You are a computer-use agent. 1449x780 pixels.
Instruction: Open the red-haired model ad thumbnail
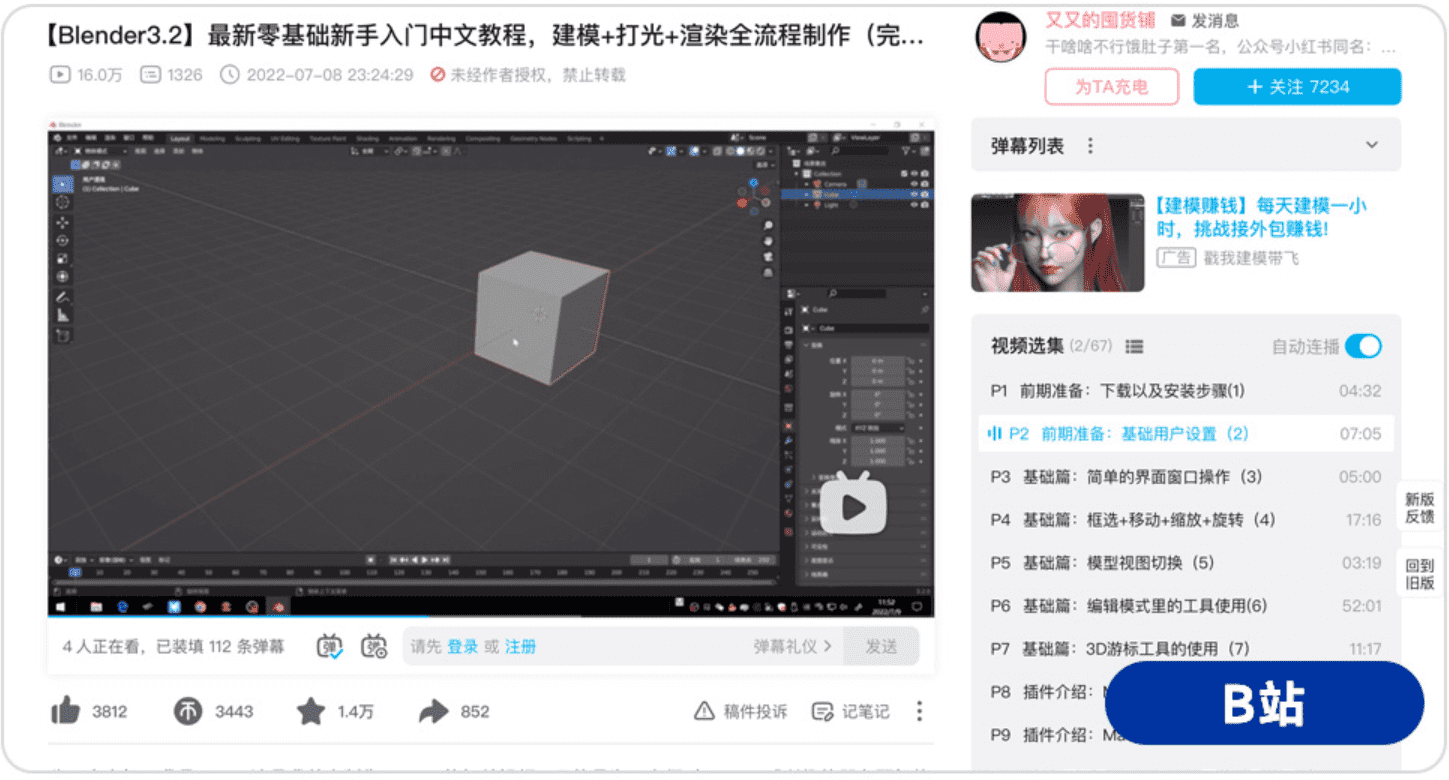[x=1058, y=243]
